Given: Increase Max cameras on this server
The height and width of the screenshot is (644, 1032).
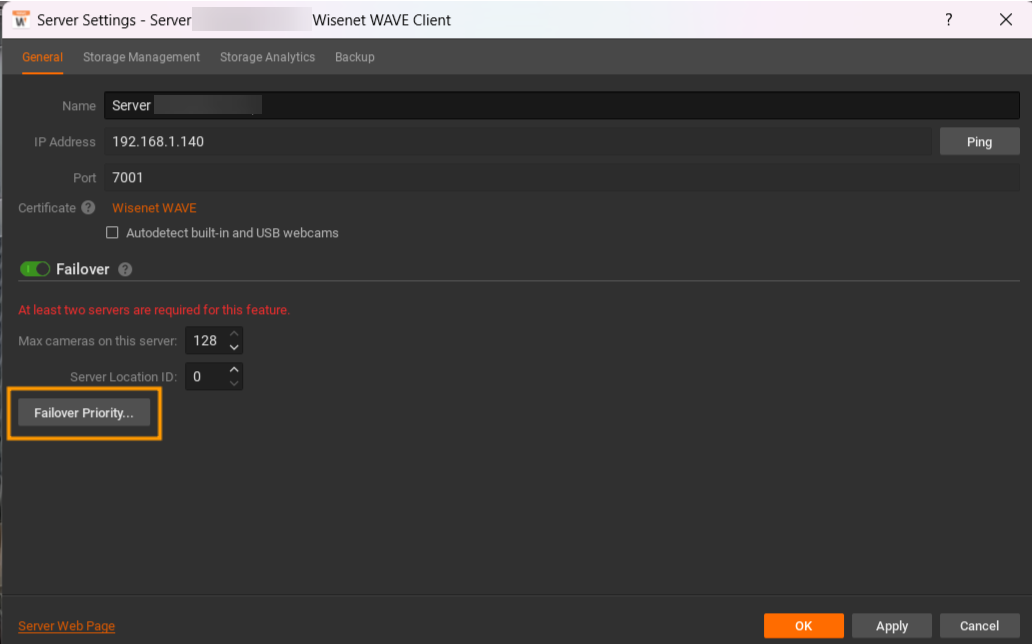Looking at the screenshot, I should (x=234, y=334).
